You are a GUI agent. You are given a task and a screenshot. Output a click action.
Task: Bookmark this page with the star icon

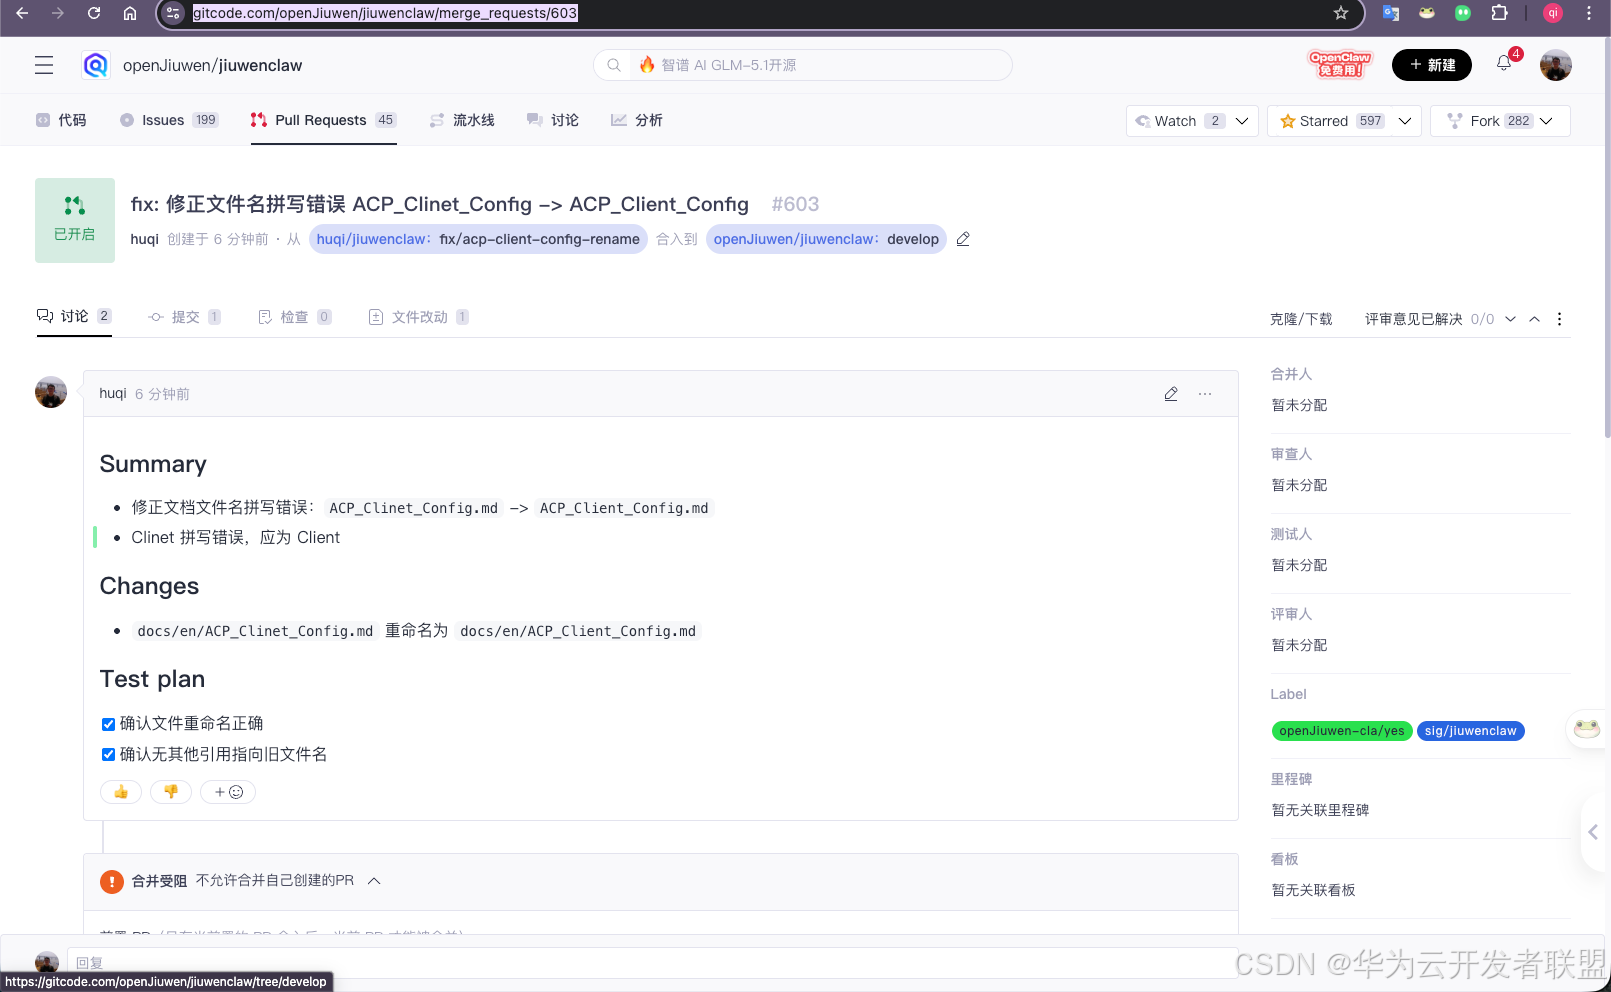pos(1341,13)
